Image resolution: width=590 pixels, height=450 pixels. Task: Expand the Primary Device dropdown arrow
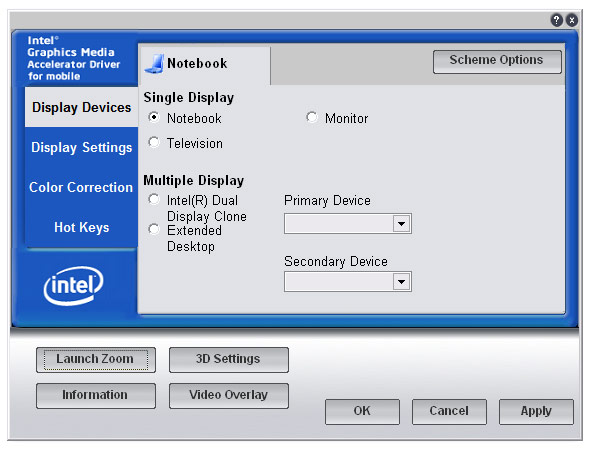pos(401,224)
